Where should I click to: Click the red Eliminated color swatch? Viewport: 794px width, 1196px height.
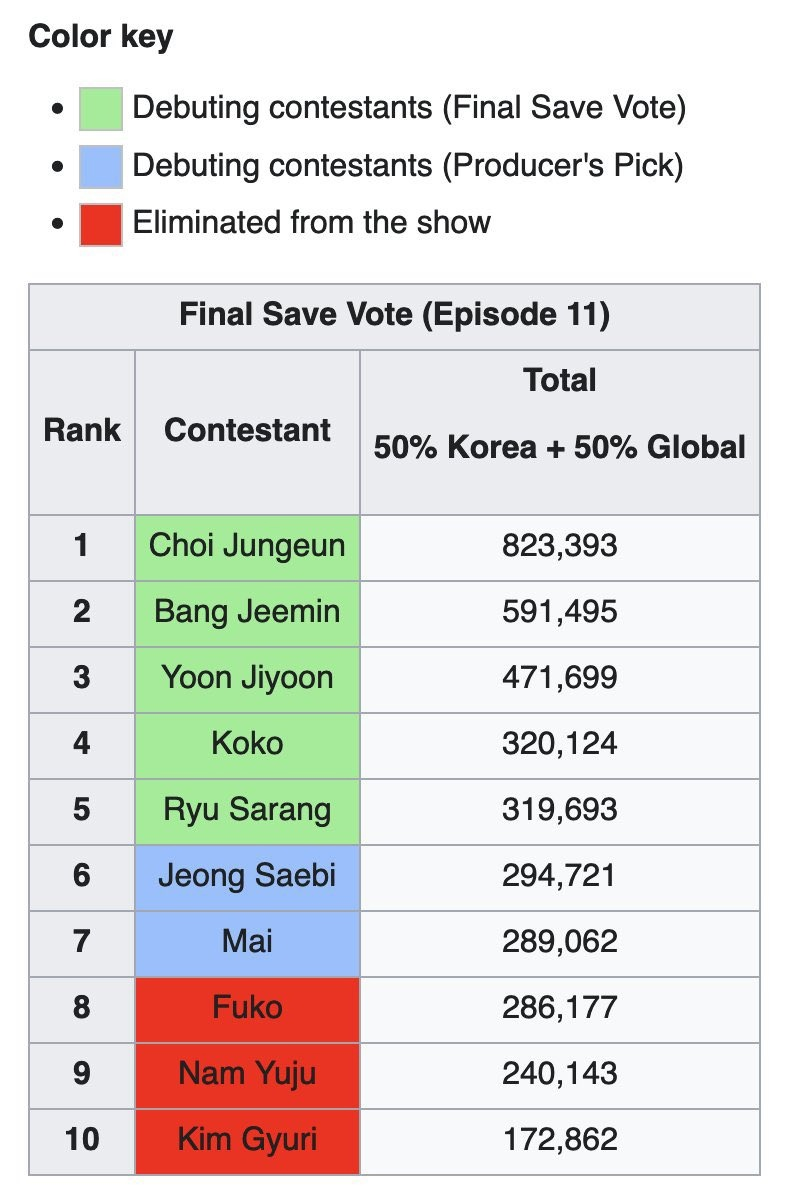point(101,222)
